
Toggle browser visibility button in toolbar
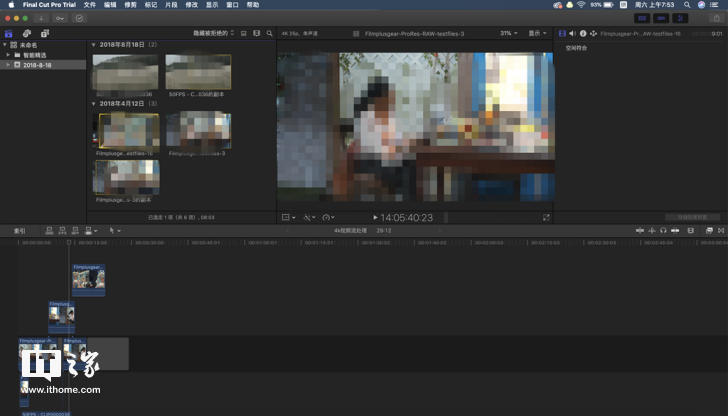pyautogui.click(x=642, y=19)
